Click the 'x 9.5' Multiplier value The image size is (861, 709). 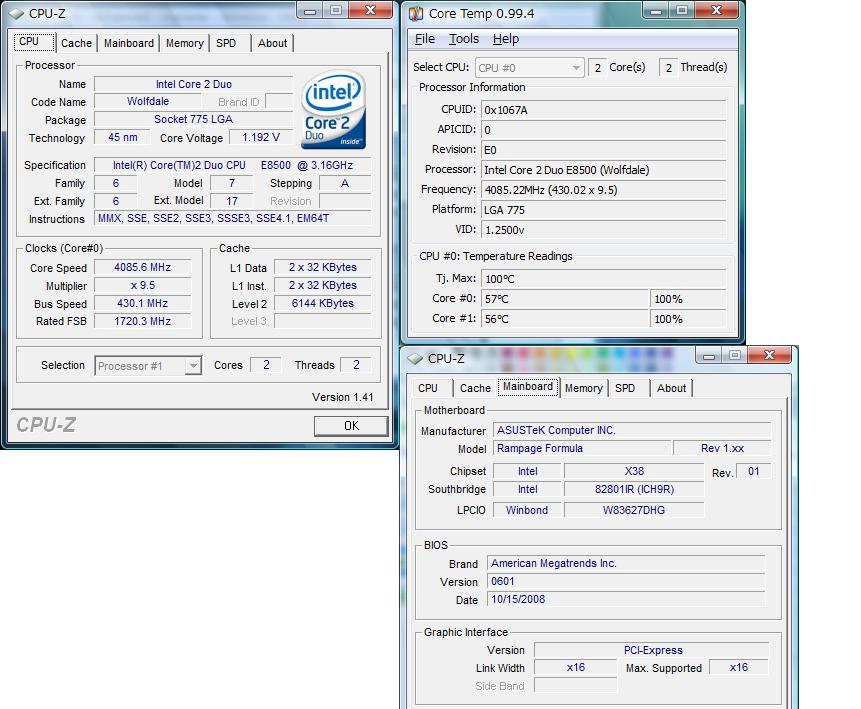143,286
